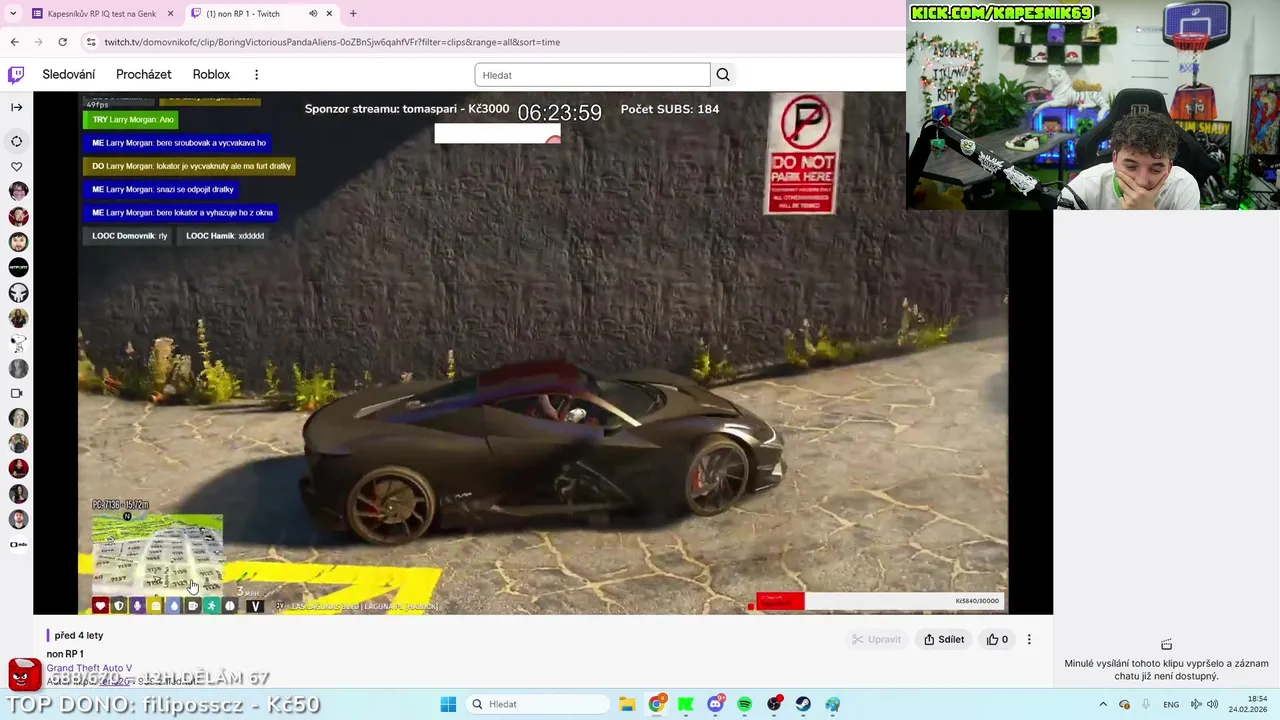Screen dimensions: 1280x720
Task: Open the tab search dropdown arrow
Action: tap(12, 14)
